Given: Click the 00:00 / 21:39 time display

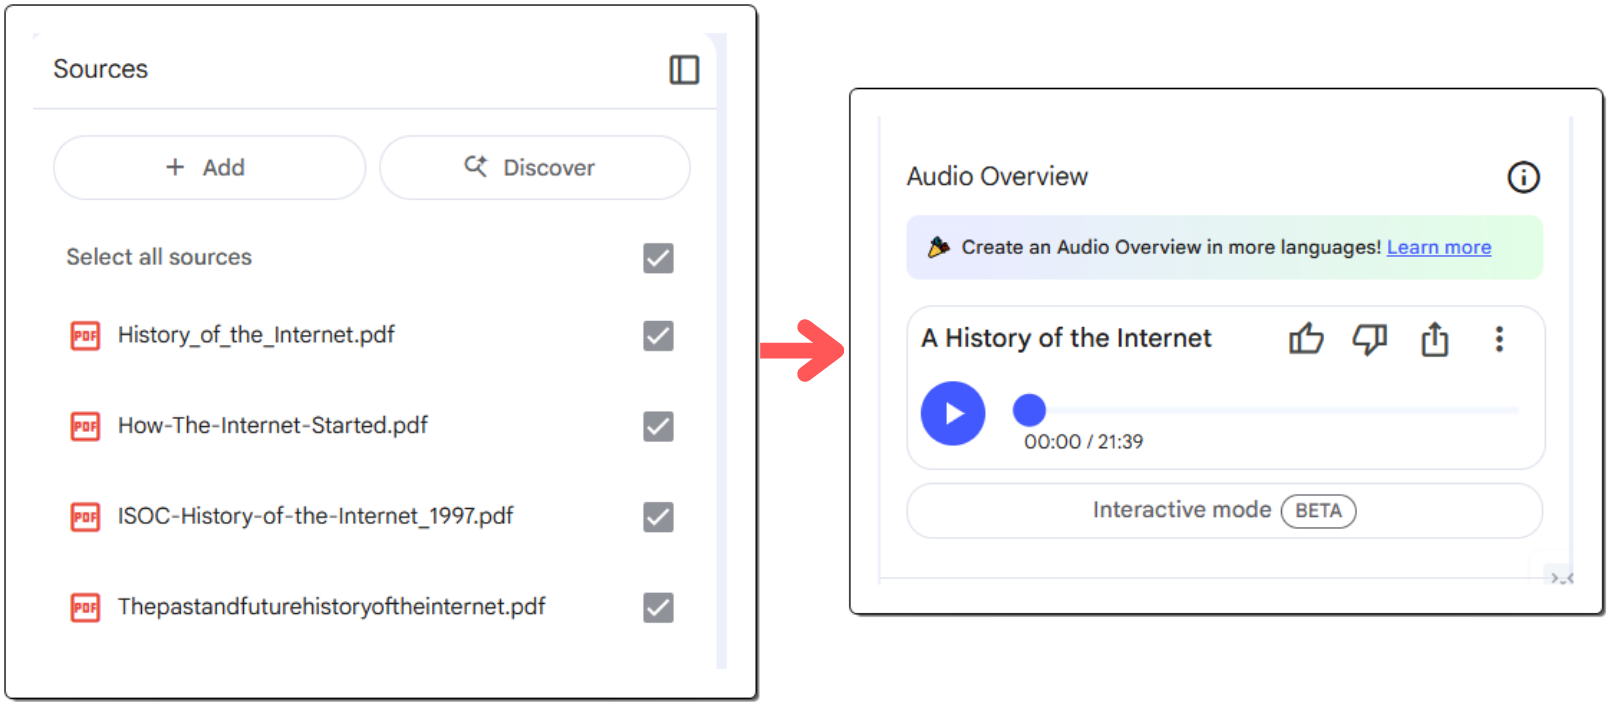Looking at the screenshot, I should pos(1083,442).
